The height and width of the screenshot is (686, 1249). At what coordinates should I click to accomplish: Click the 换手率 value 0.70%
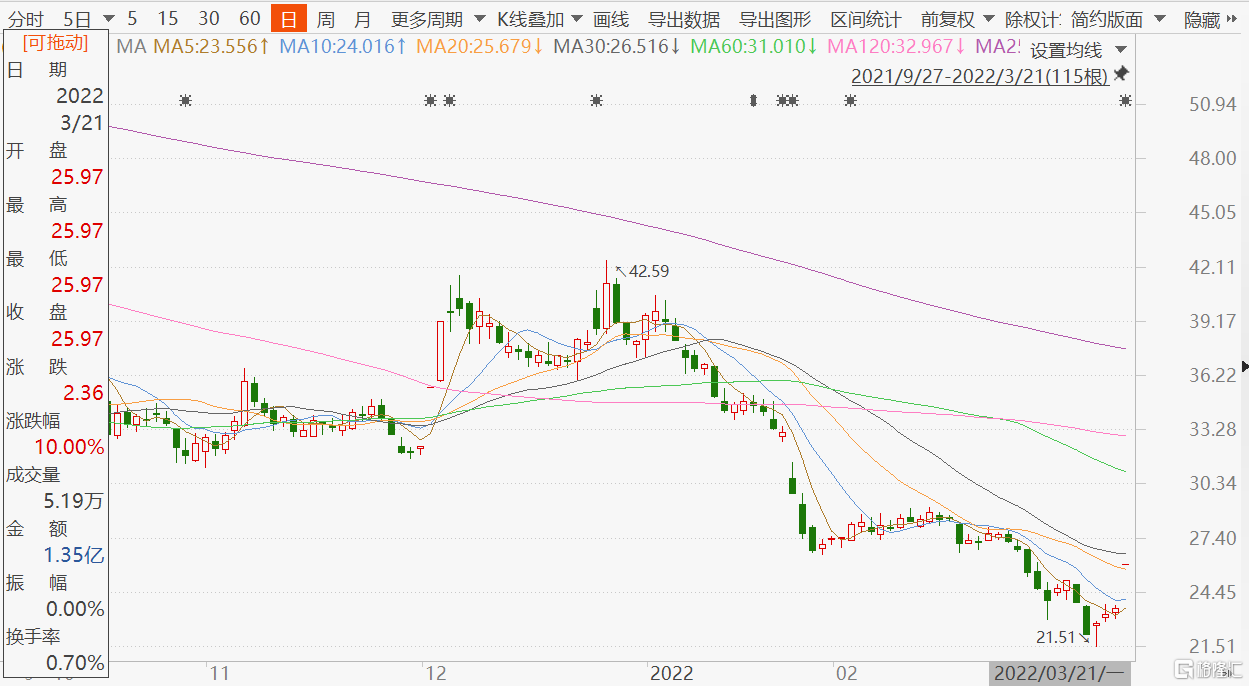click(x=75, y=663)
